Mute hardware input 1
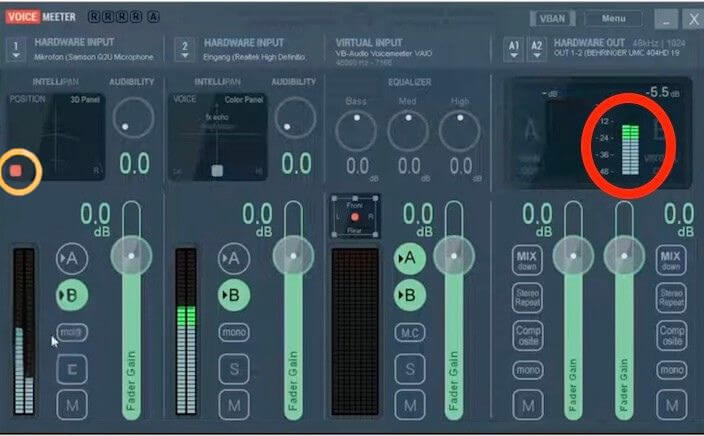The image size is (704, 436). [x=72, y=405]
